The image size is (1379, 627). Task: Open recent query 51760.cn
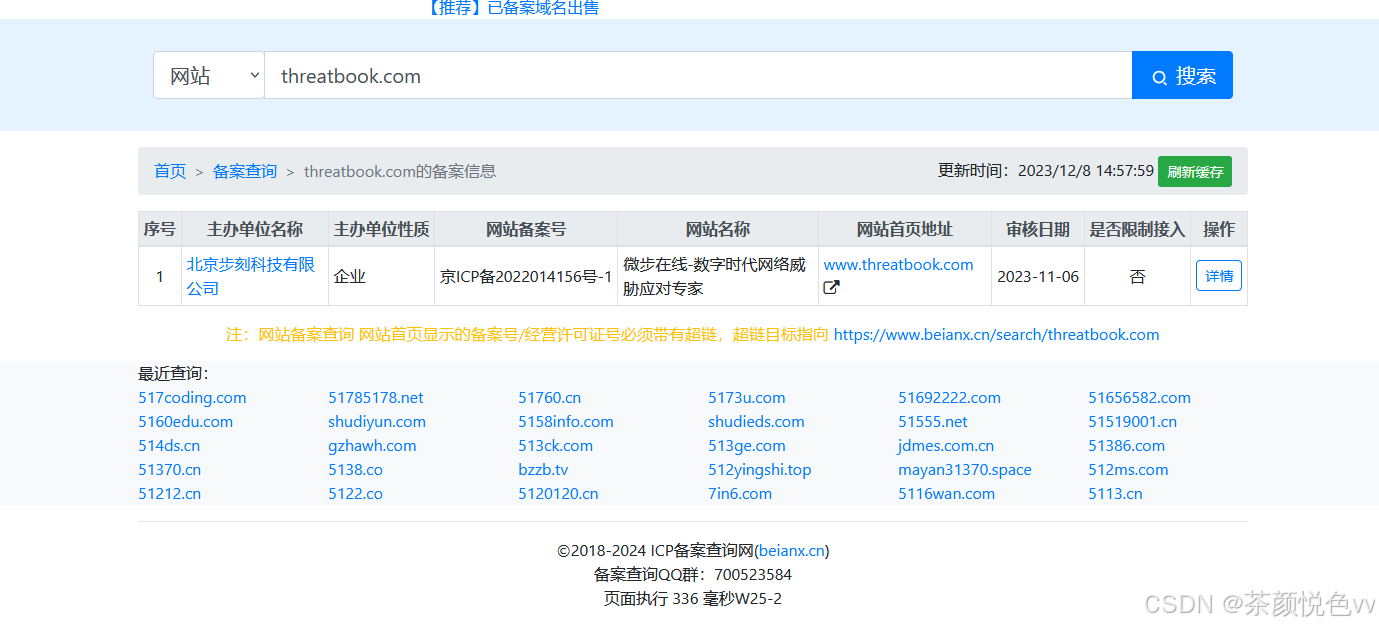pos(549,398)
